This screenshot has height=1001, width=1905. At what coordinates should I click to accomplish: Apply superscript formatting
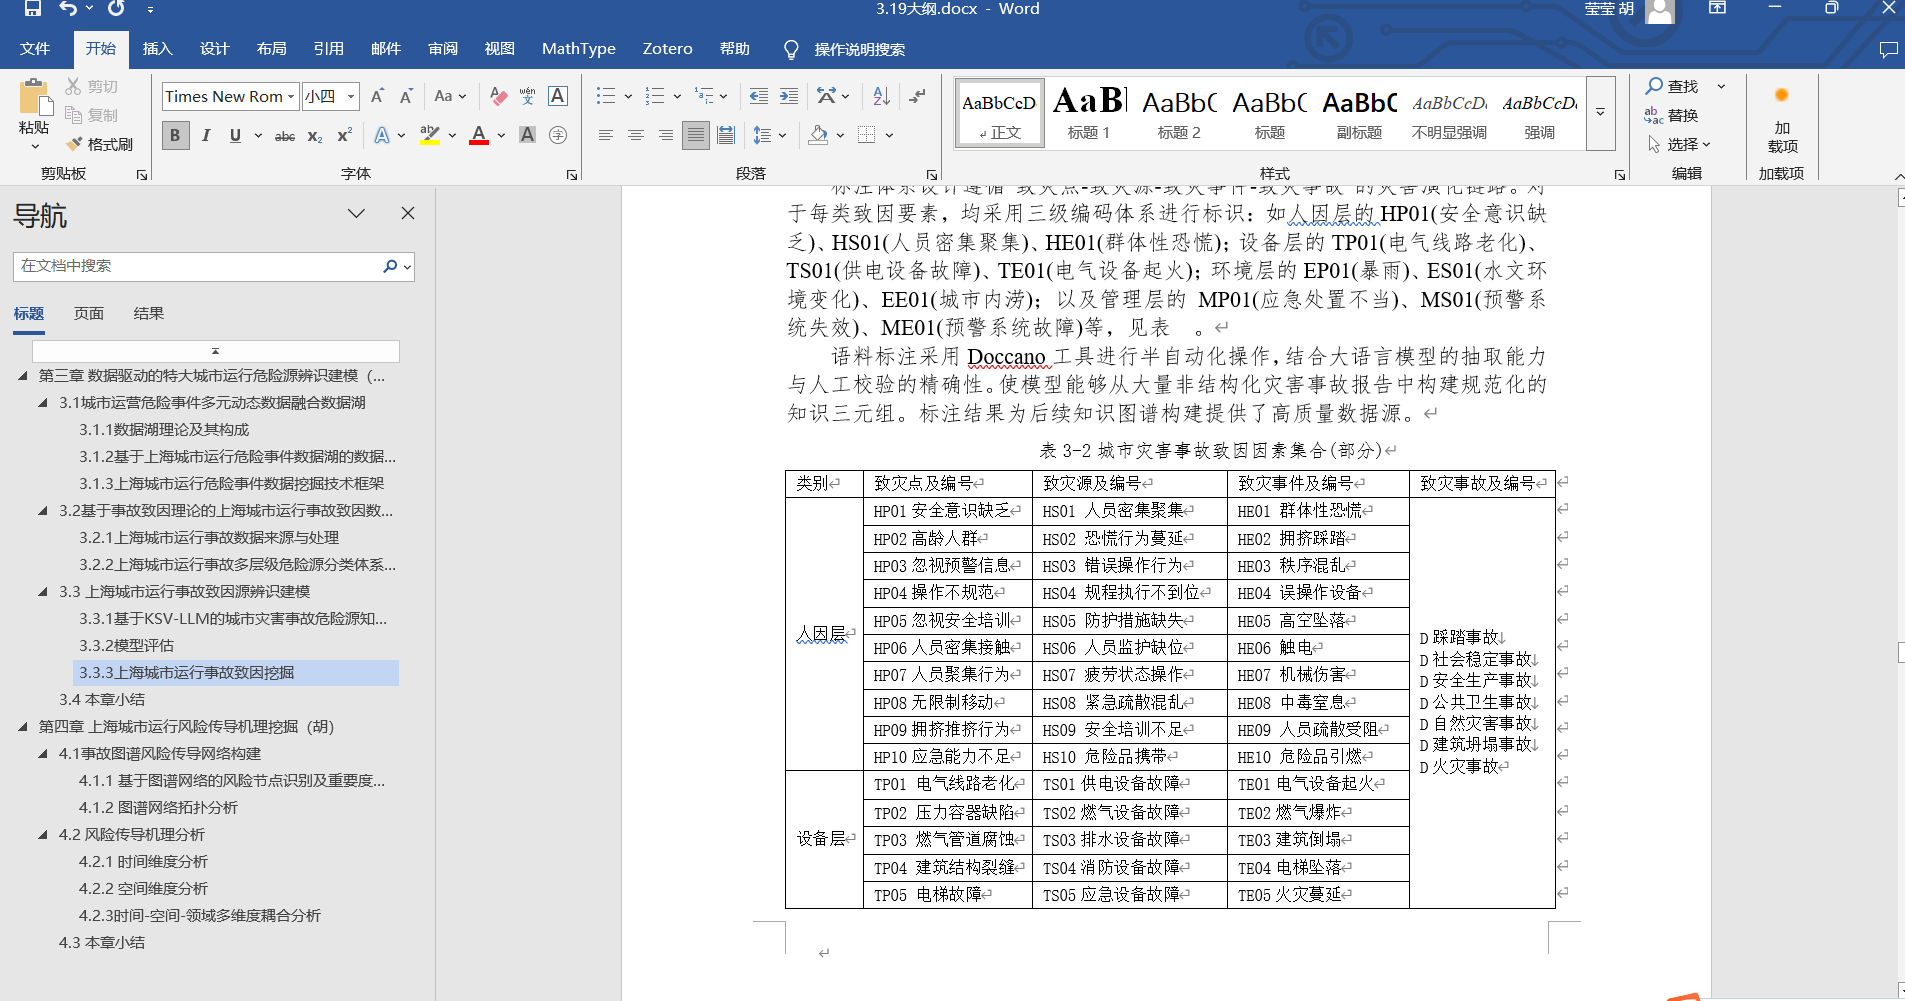[344, 136]
